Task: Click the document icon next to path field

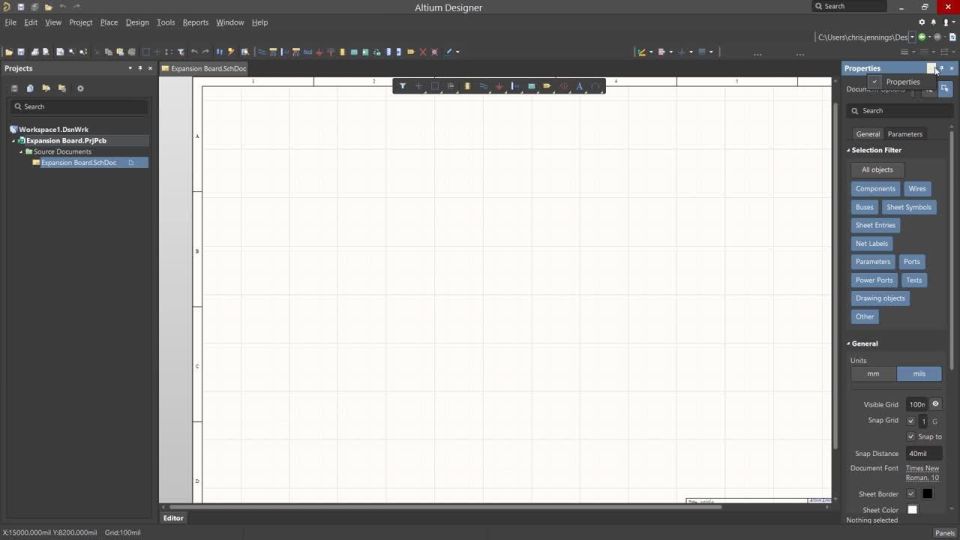Action: point(952,37)
